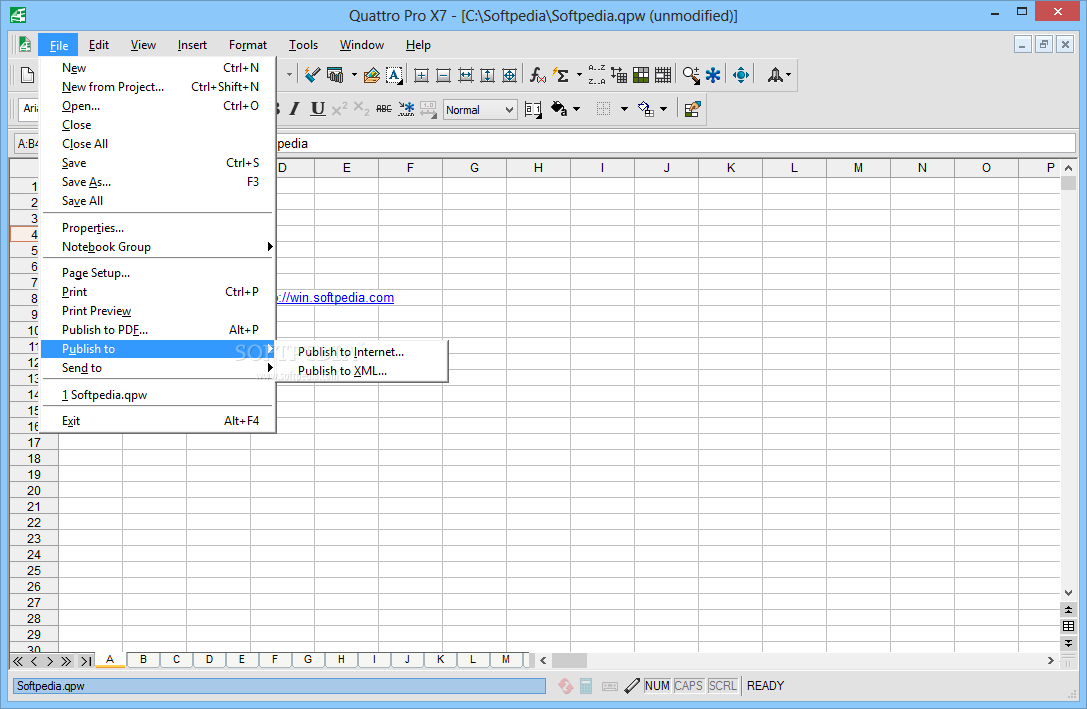Image resolution: width=1087 pixels, height=709 pixels.
Task: Click the New blank notebook icon
Action: click(28, 75)
